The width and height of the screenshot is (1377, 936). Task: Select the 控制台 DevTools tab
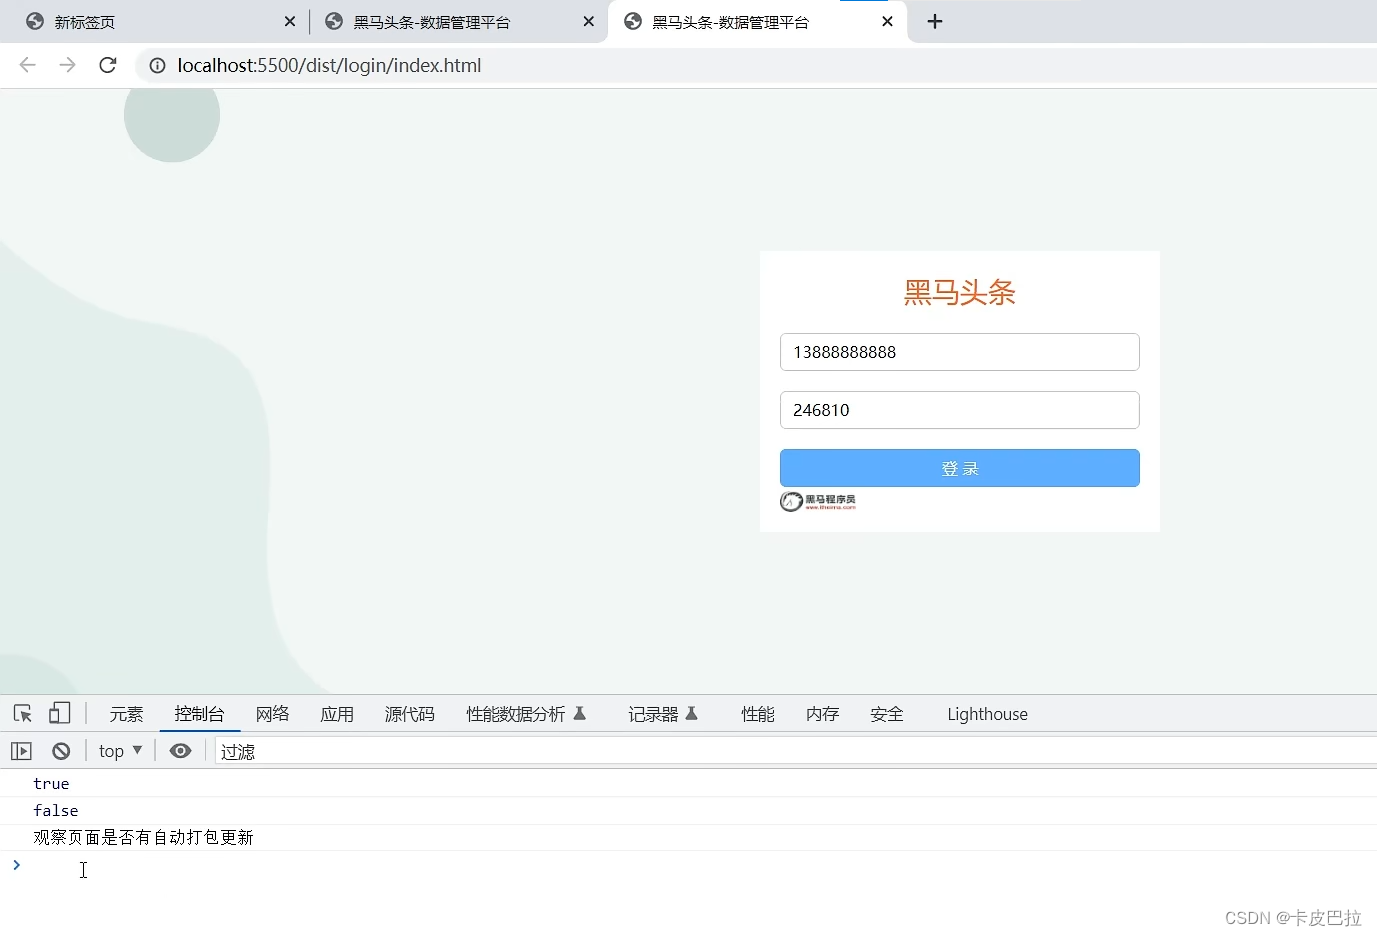point(199,714)
